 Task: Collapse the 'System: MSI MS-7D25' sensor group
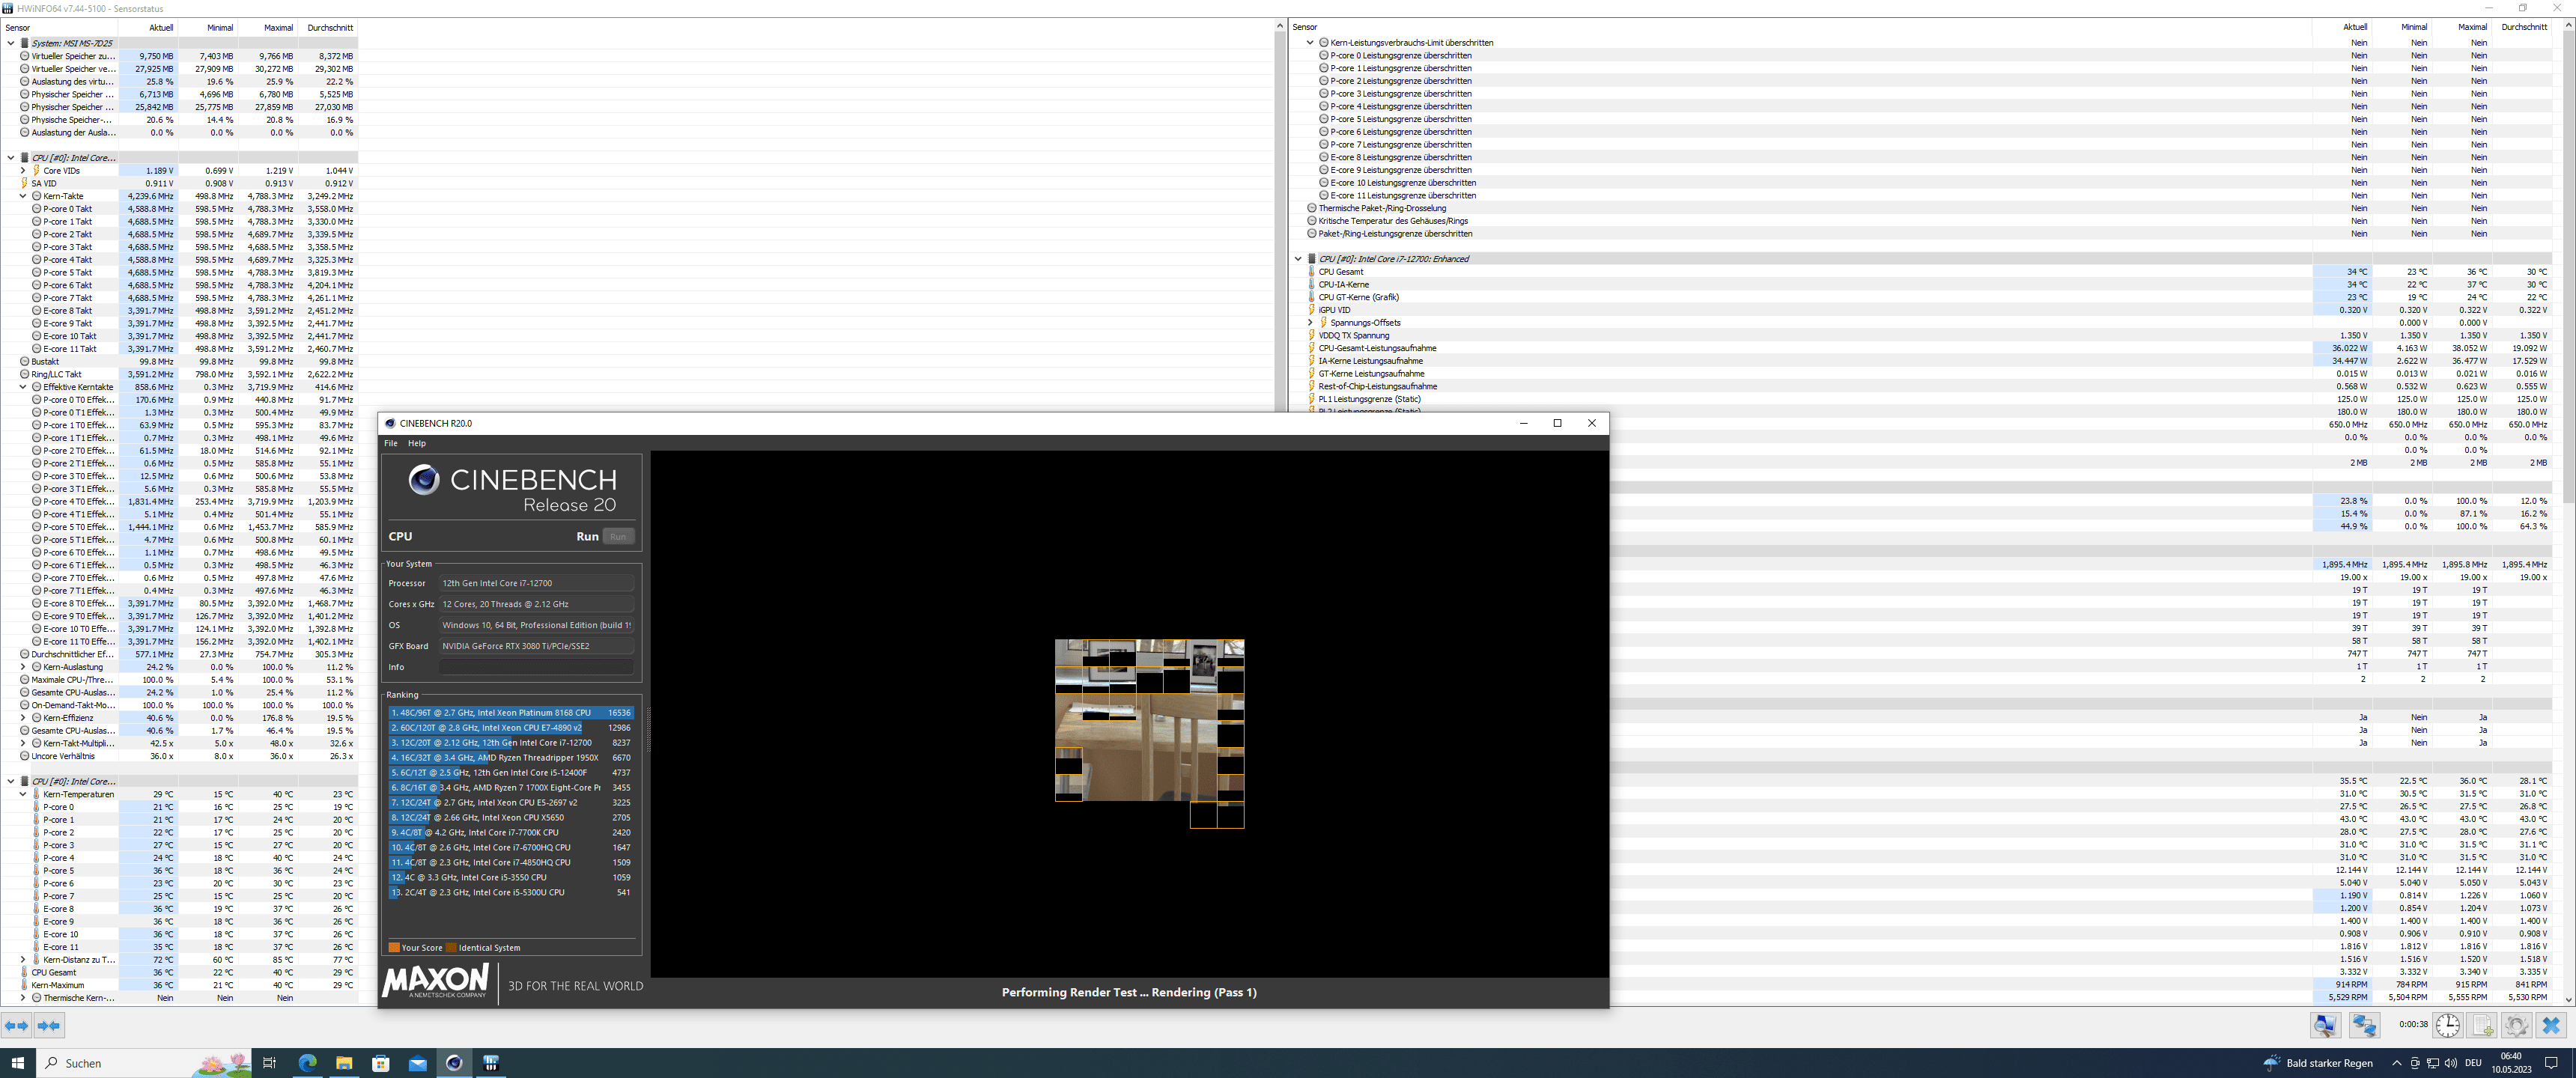(x=11, y=43)
